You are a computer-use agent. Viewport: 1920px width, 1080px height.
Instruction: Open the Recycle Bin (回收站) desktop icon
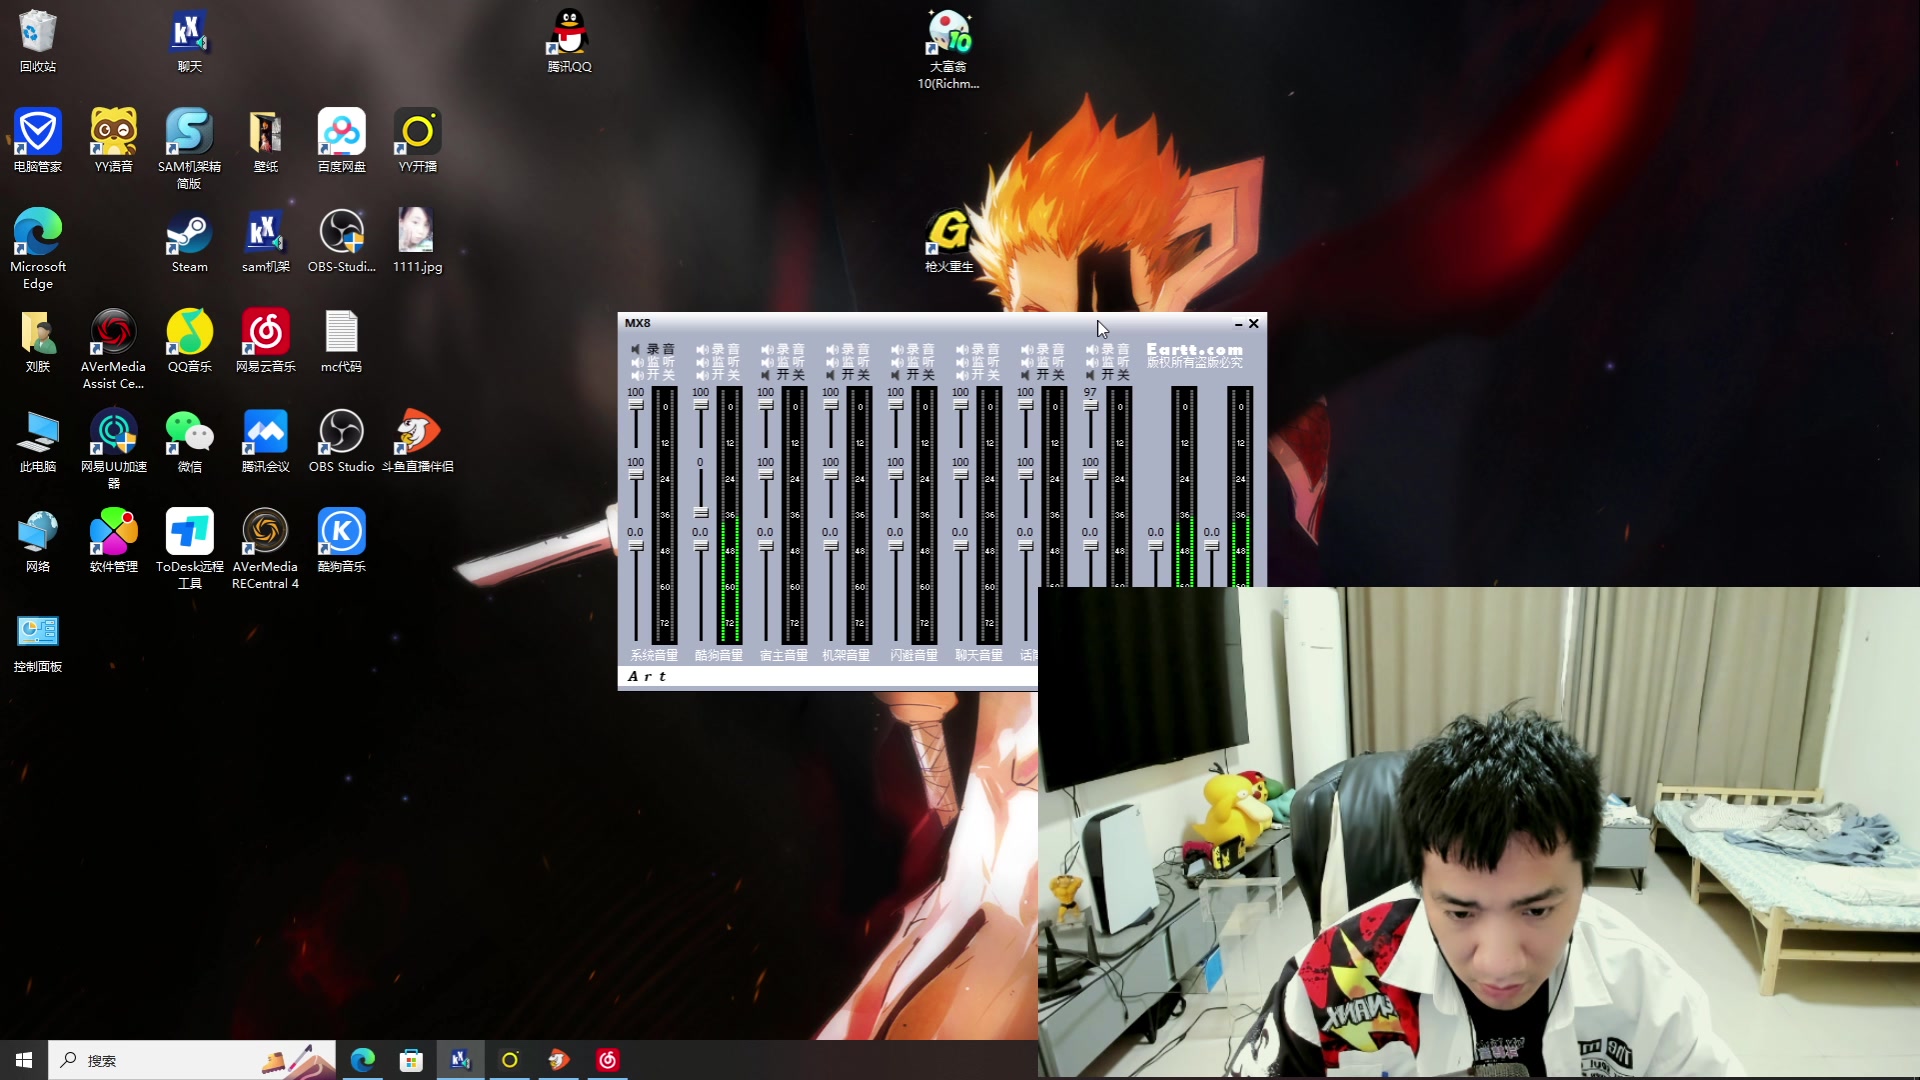(x=38, y=41)
